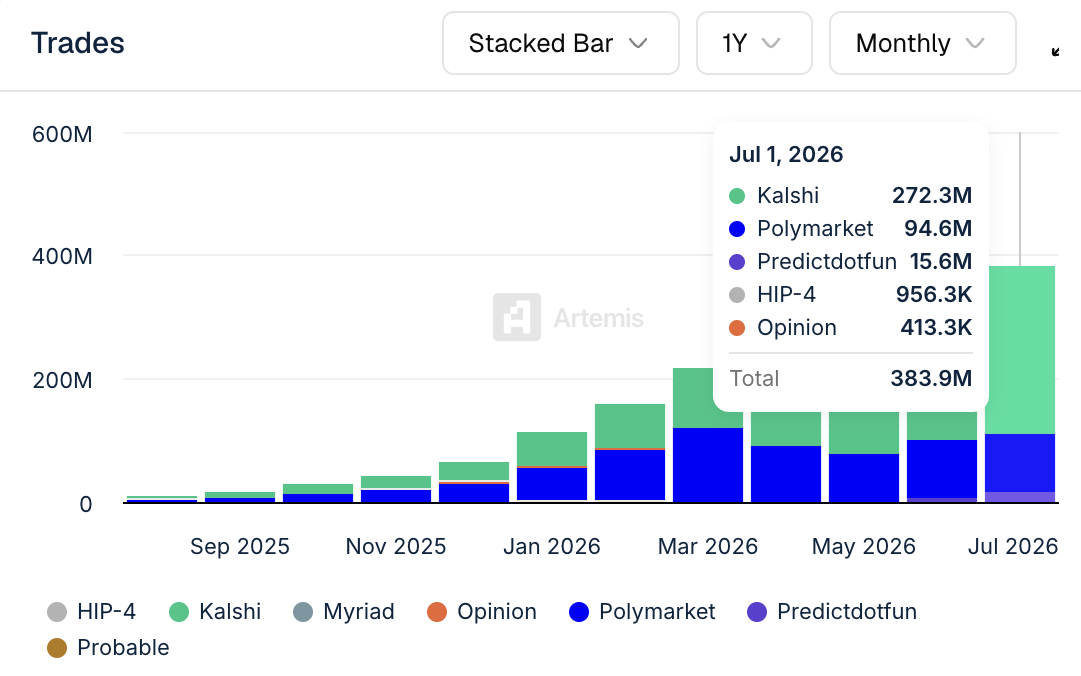
Task: Click the Sep 2025 x-axis label
Action: click(x=240, y=546)
